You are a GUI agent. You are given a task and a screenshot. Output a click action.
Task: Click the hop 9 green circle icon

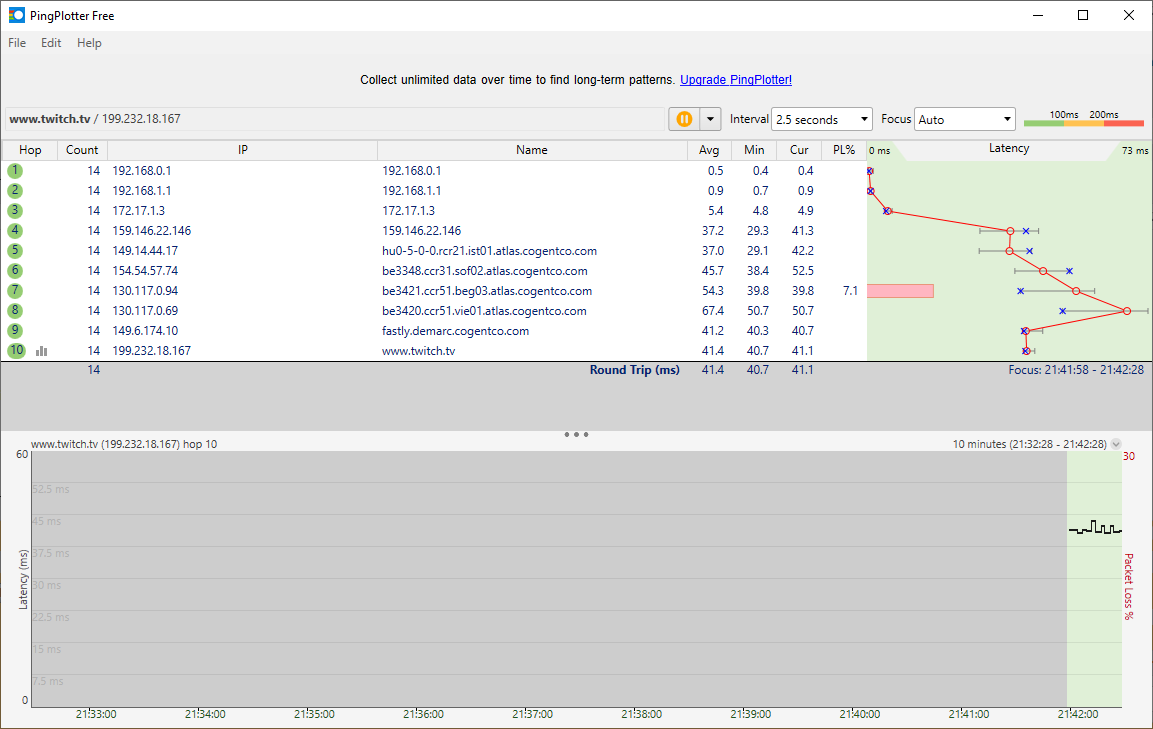click(15, 330)
